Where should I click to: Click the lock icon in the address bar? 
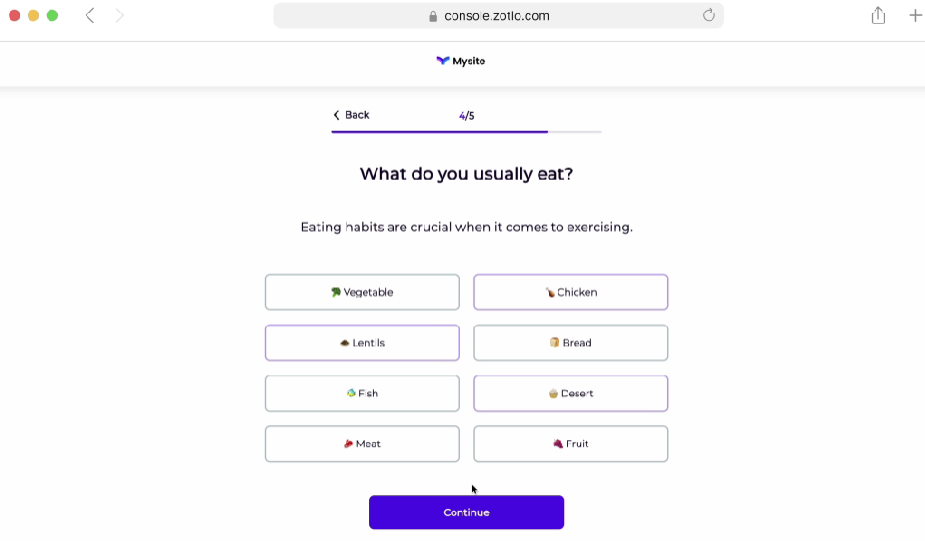pyautogui.click(x=433, y=16)
